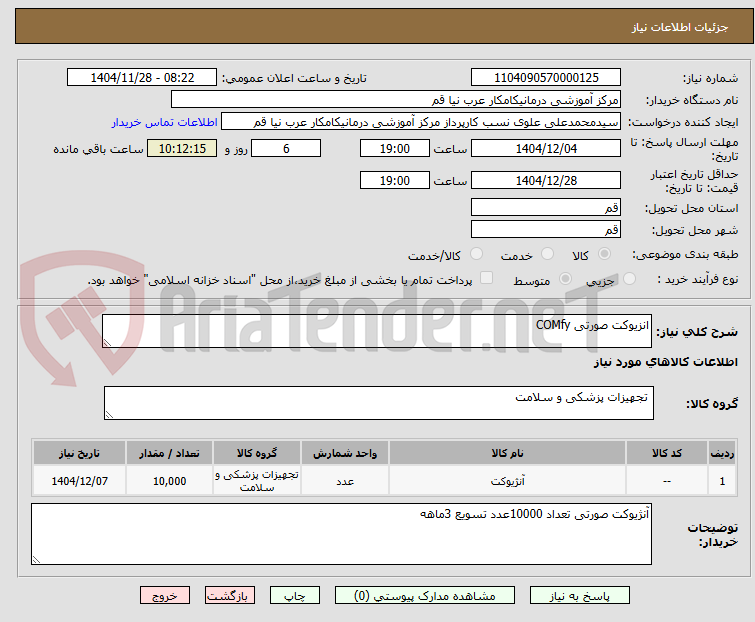This screenshot has width=755, height=622.
Task: Click resize handle of شرح کلی نیاز textarea
Action: click(x=107, y=342)
